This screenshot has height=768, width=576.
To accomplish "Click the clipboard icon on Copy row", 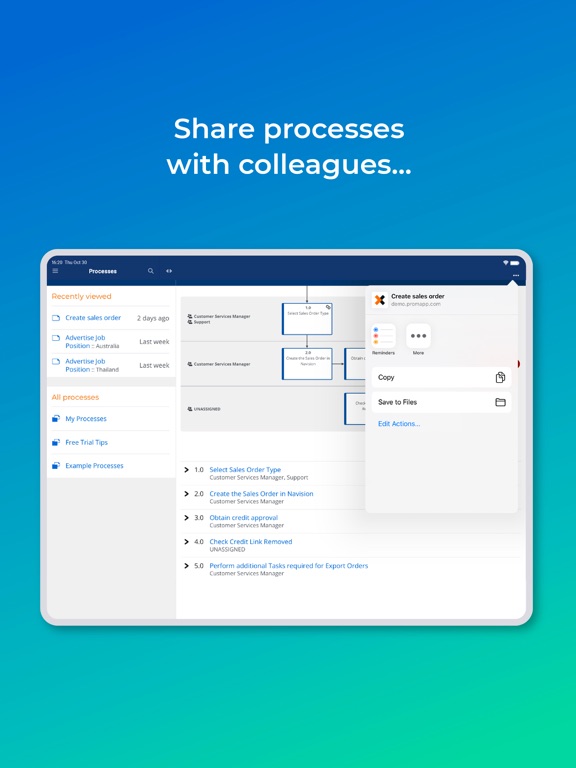I will click(x=500, y=377).
